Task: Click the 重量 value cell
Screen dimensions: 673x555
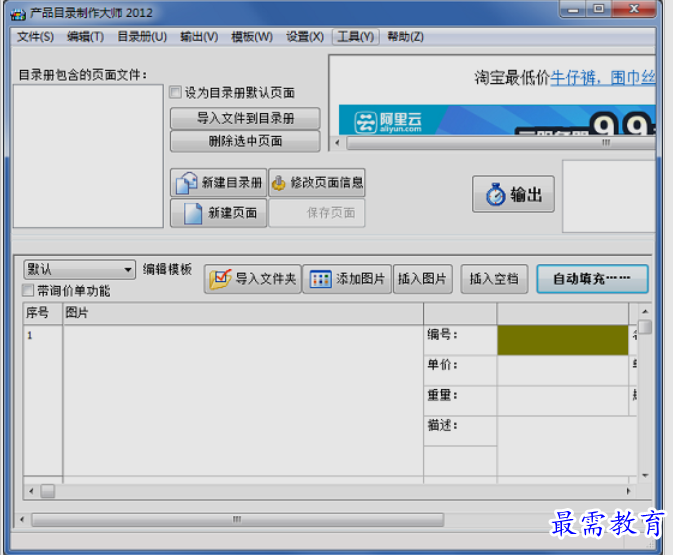Action: click(x=562, y=400)
